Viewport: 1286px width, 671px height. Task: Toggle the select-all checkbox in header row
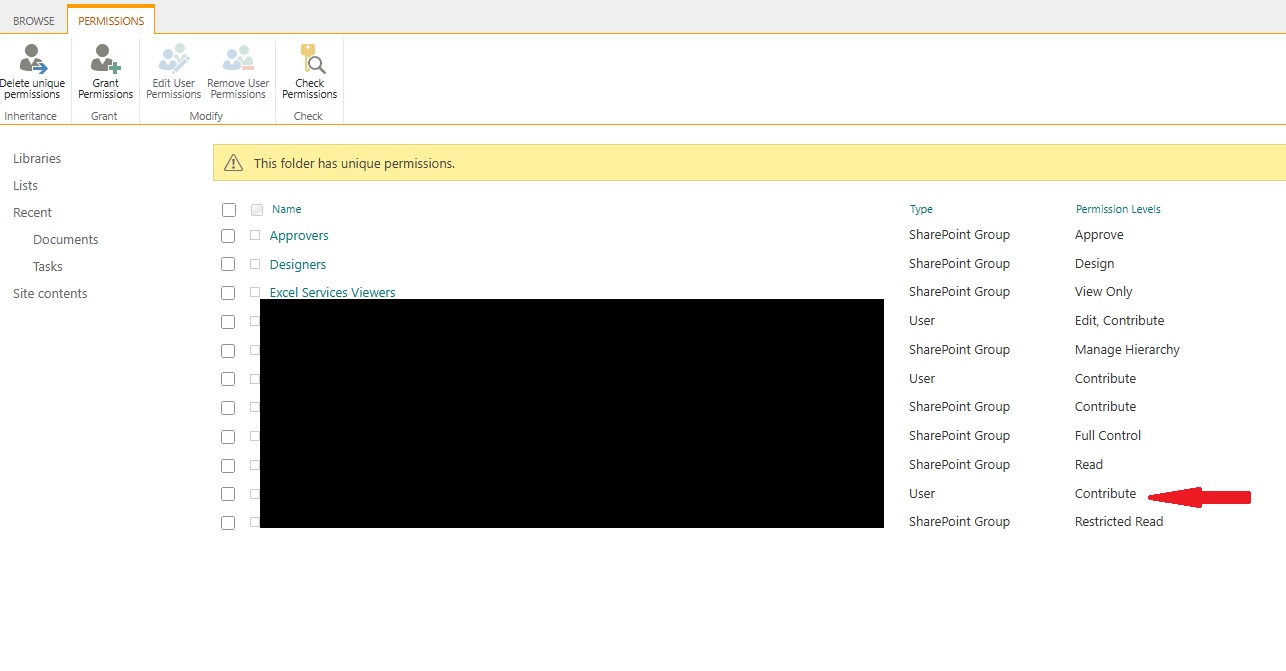(x=228, y=210)
